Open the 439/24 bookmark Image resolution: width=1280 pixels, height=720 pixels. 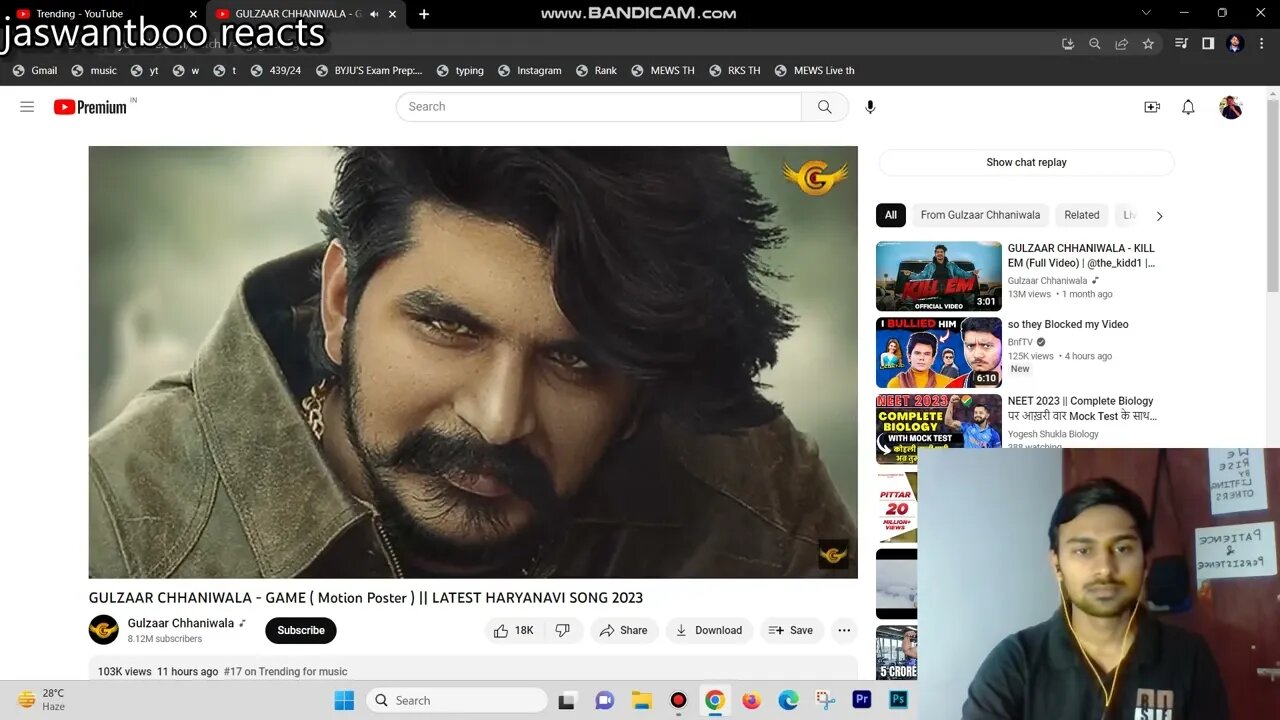(276, 71)
